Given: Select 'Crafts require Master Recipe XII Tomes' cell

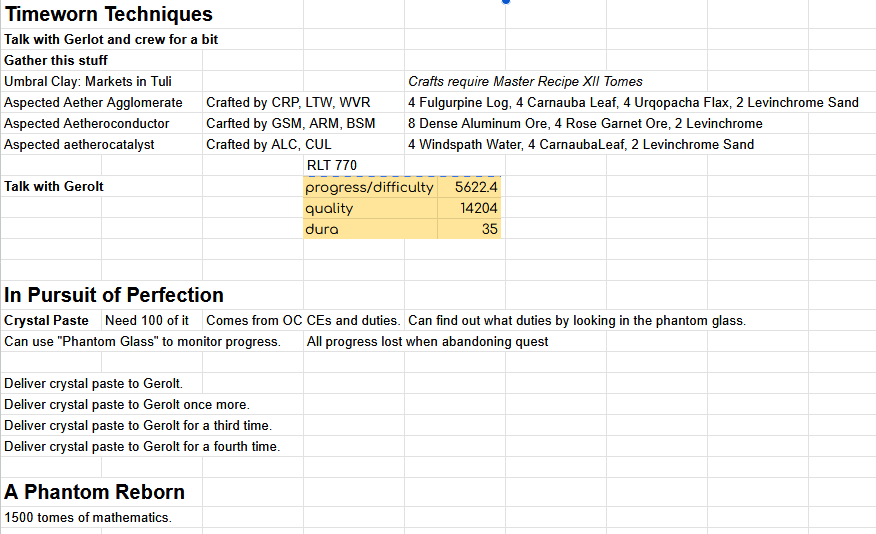Looking at the screenshot, I should point(525,82).
